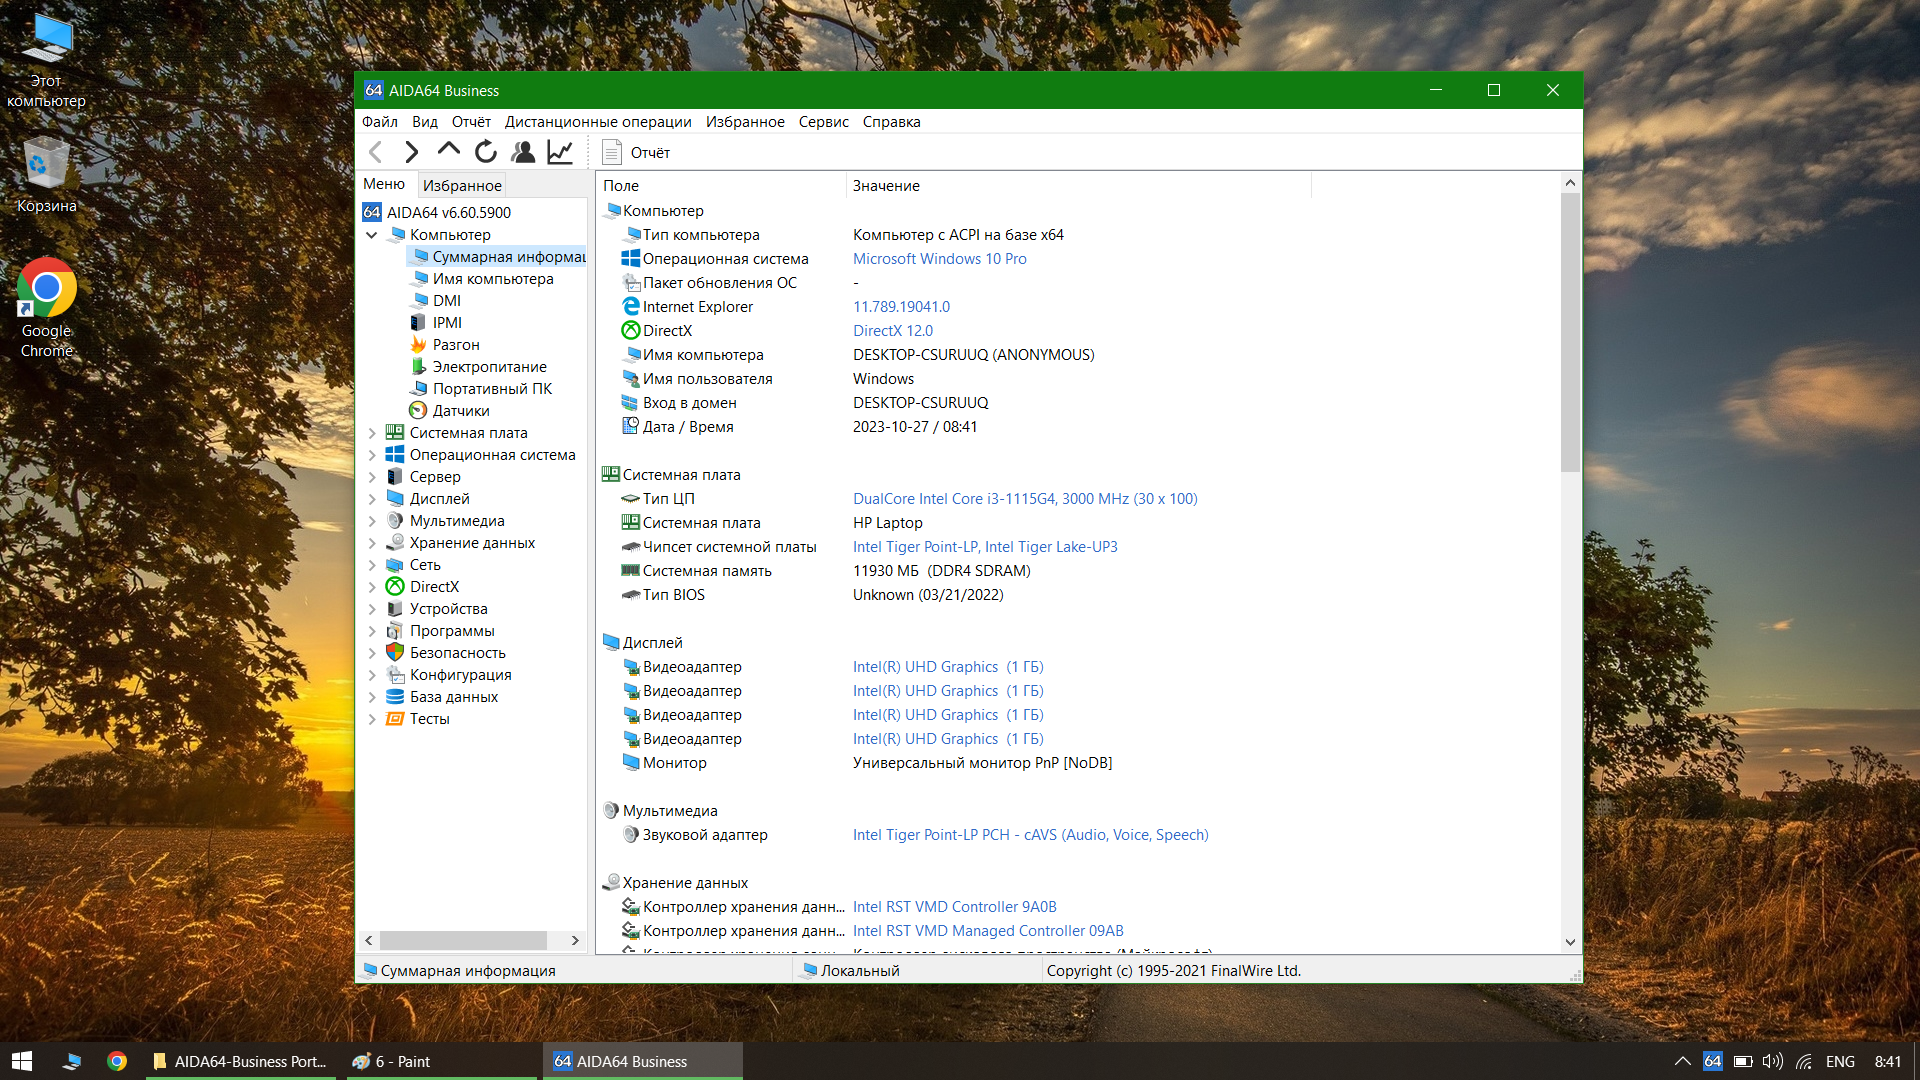Open Google Chrome from the taskbar
The width and height of the screenshot is (1920, 1080).
pyautogui.click(x=117, y=1062)
